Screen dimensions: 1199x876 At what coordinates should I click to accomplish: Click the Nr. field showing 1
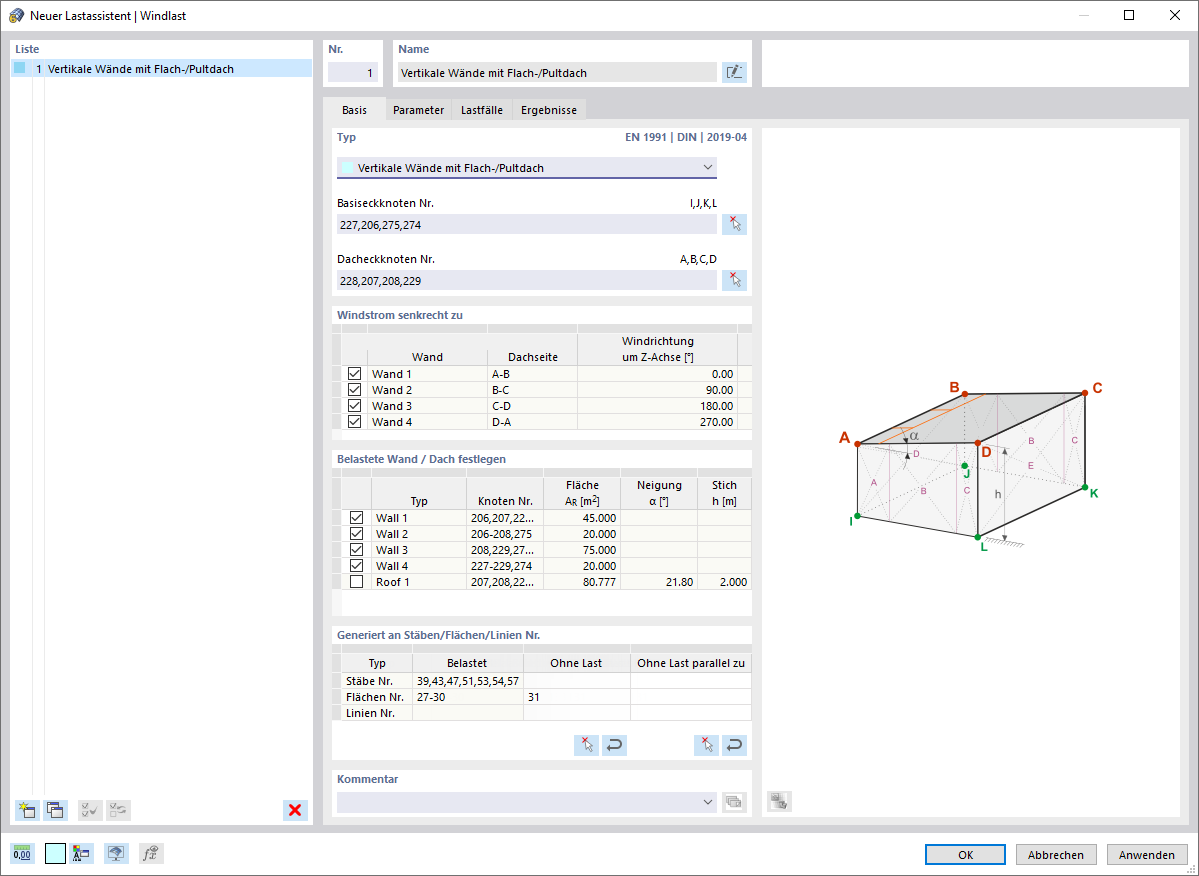tap(353, 73)
